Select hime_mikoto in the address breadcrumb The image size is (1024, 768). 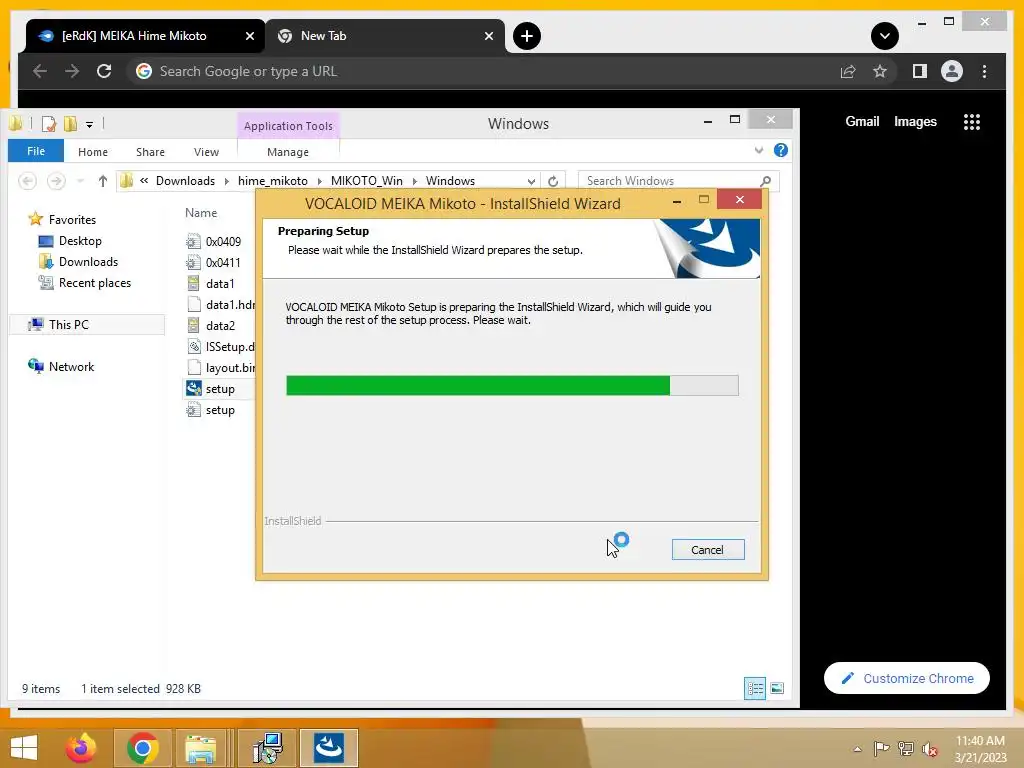[x=272, y=181]
